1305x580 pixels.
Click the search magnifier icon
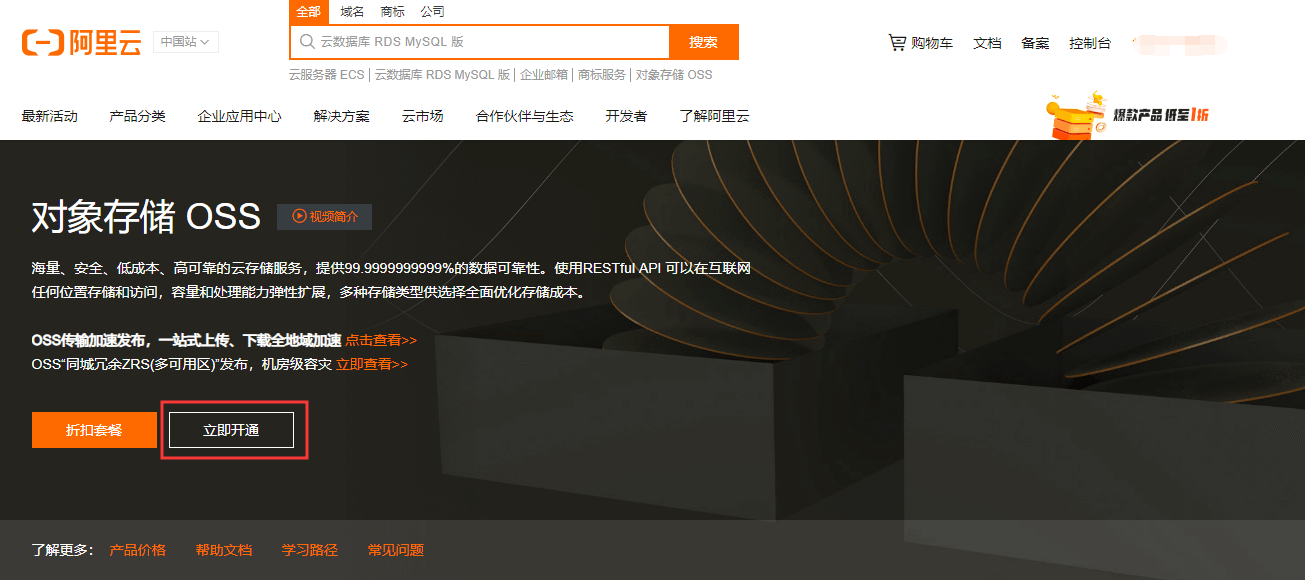click(x=307, y=42)
